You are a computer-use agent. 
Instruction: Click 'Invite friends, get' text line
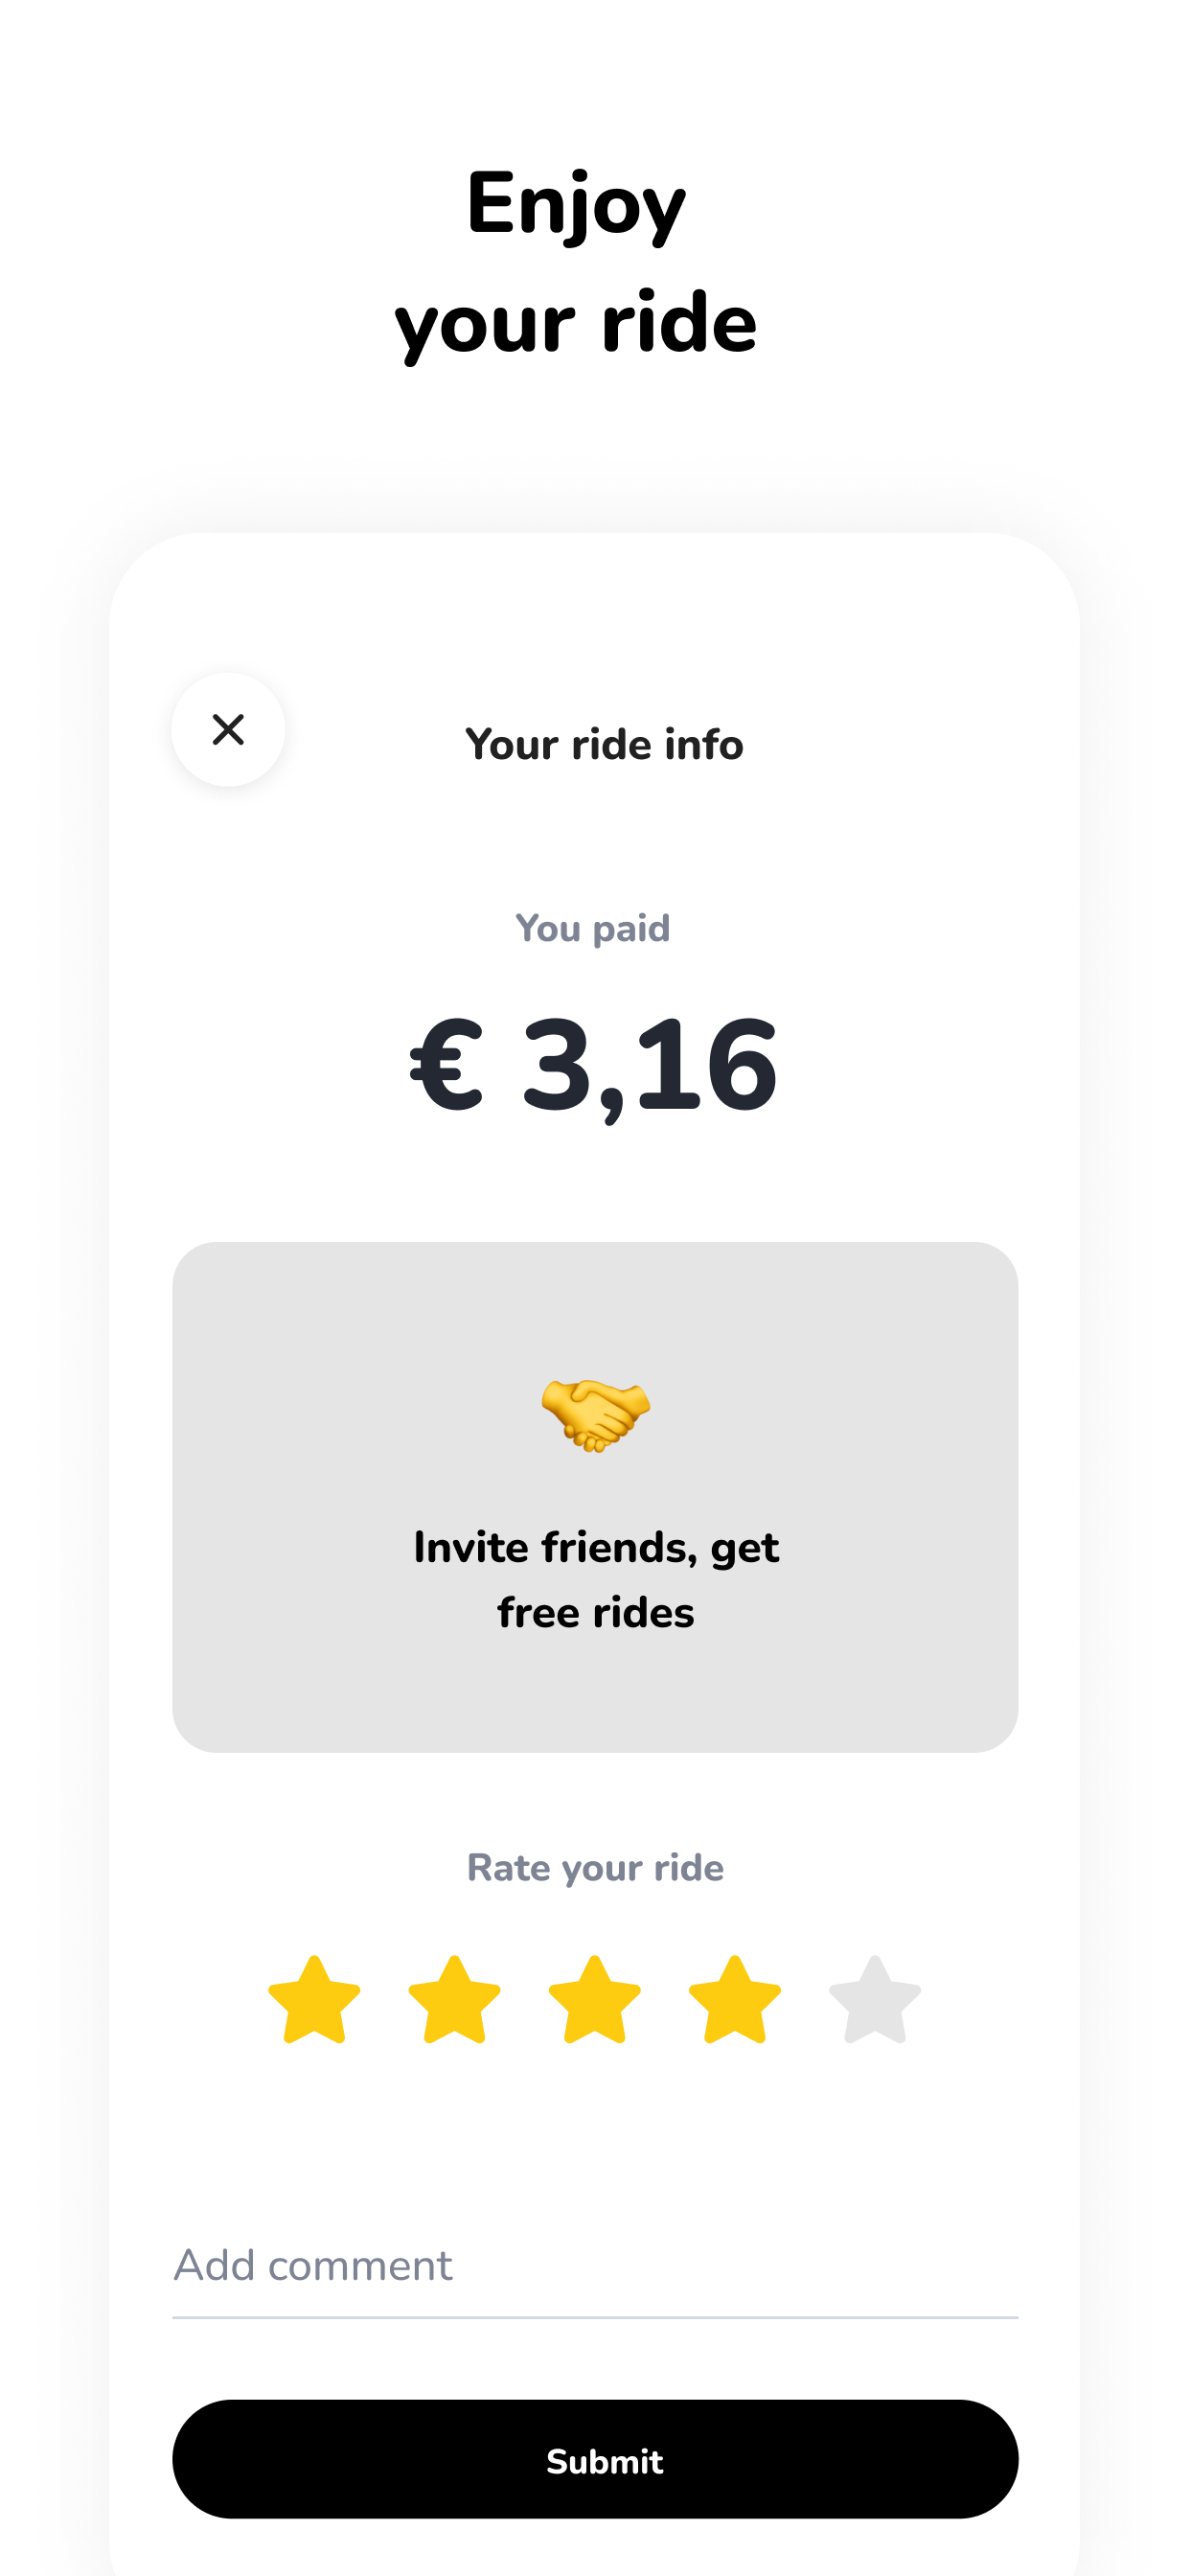coord(596,1549)
